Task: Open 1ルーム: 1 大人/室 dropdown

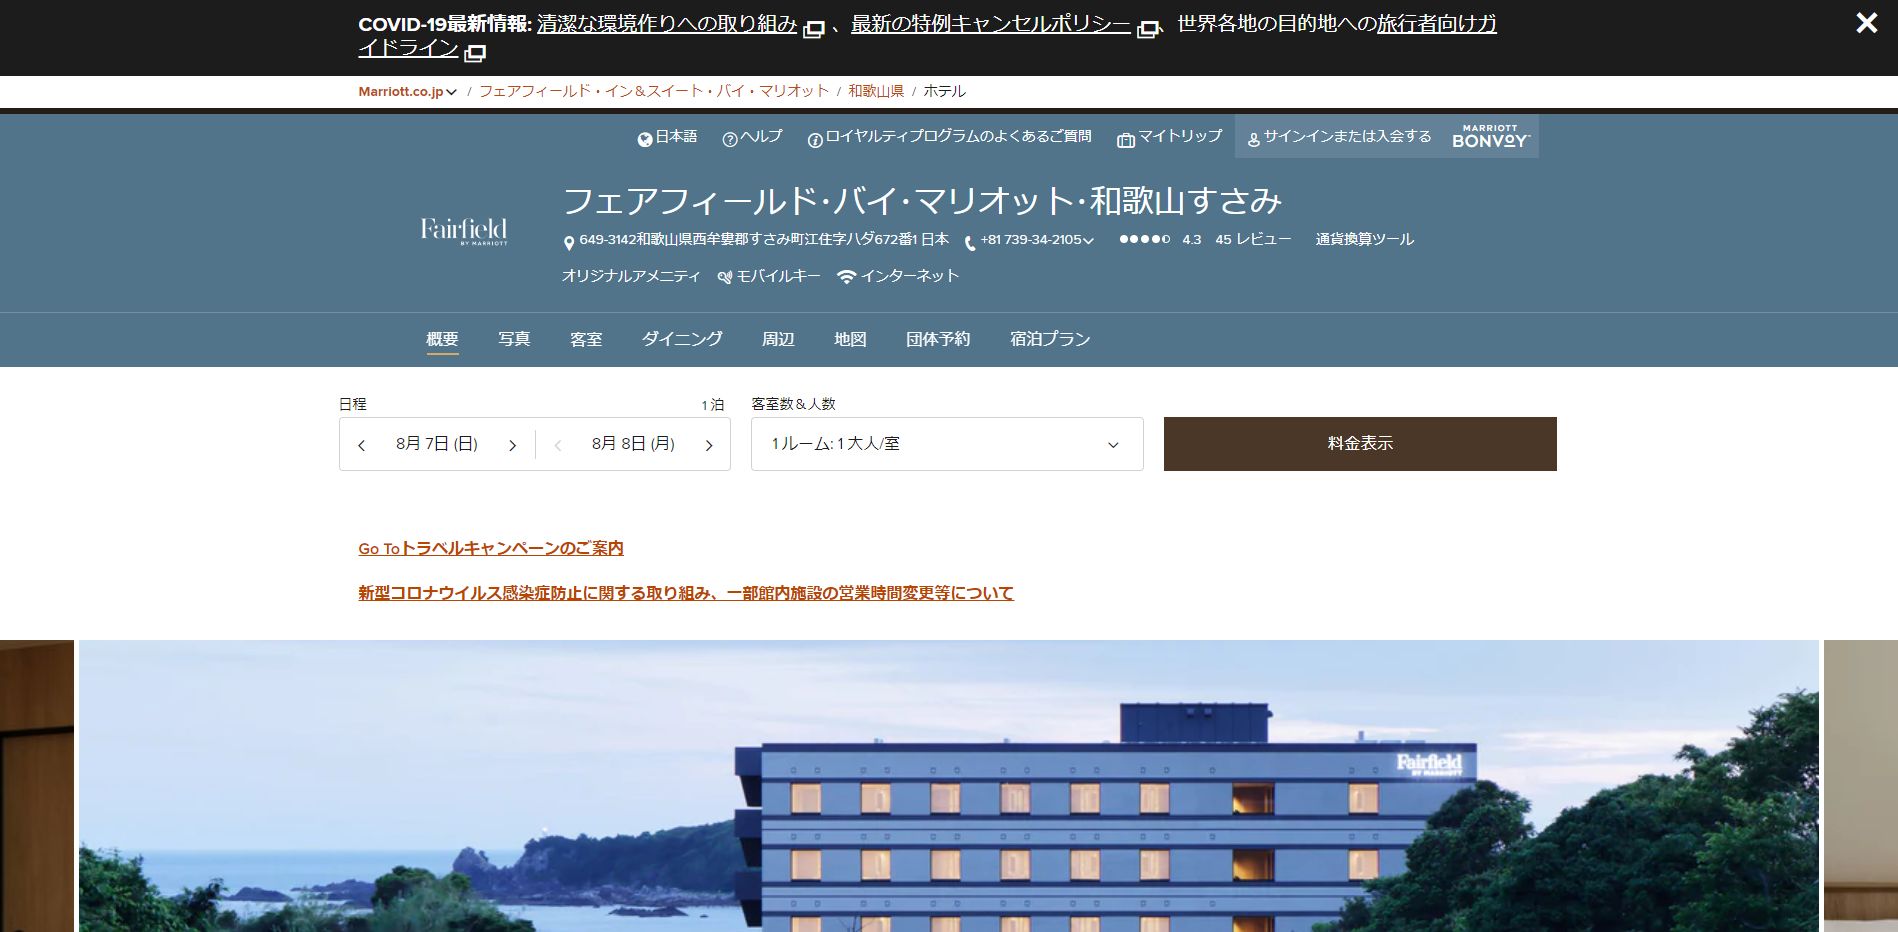Action: click(947, 444)
